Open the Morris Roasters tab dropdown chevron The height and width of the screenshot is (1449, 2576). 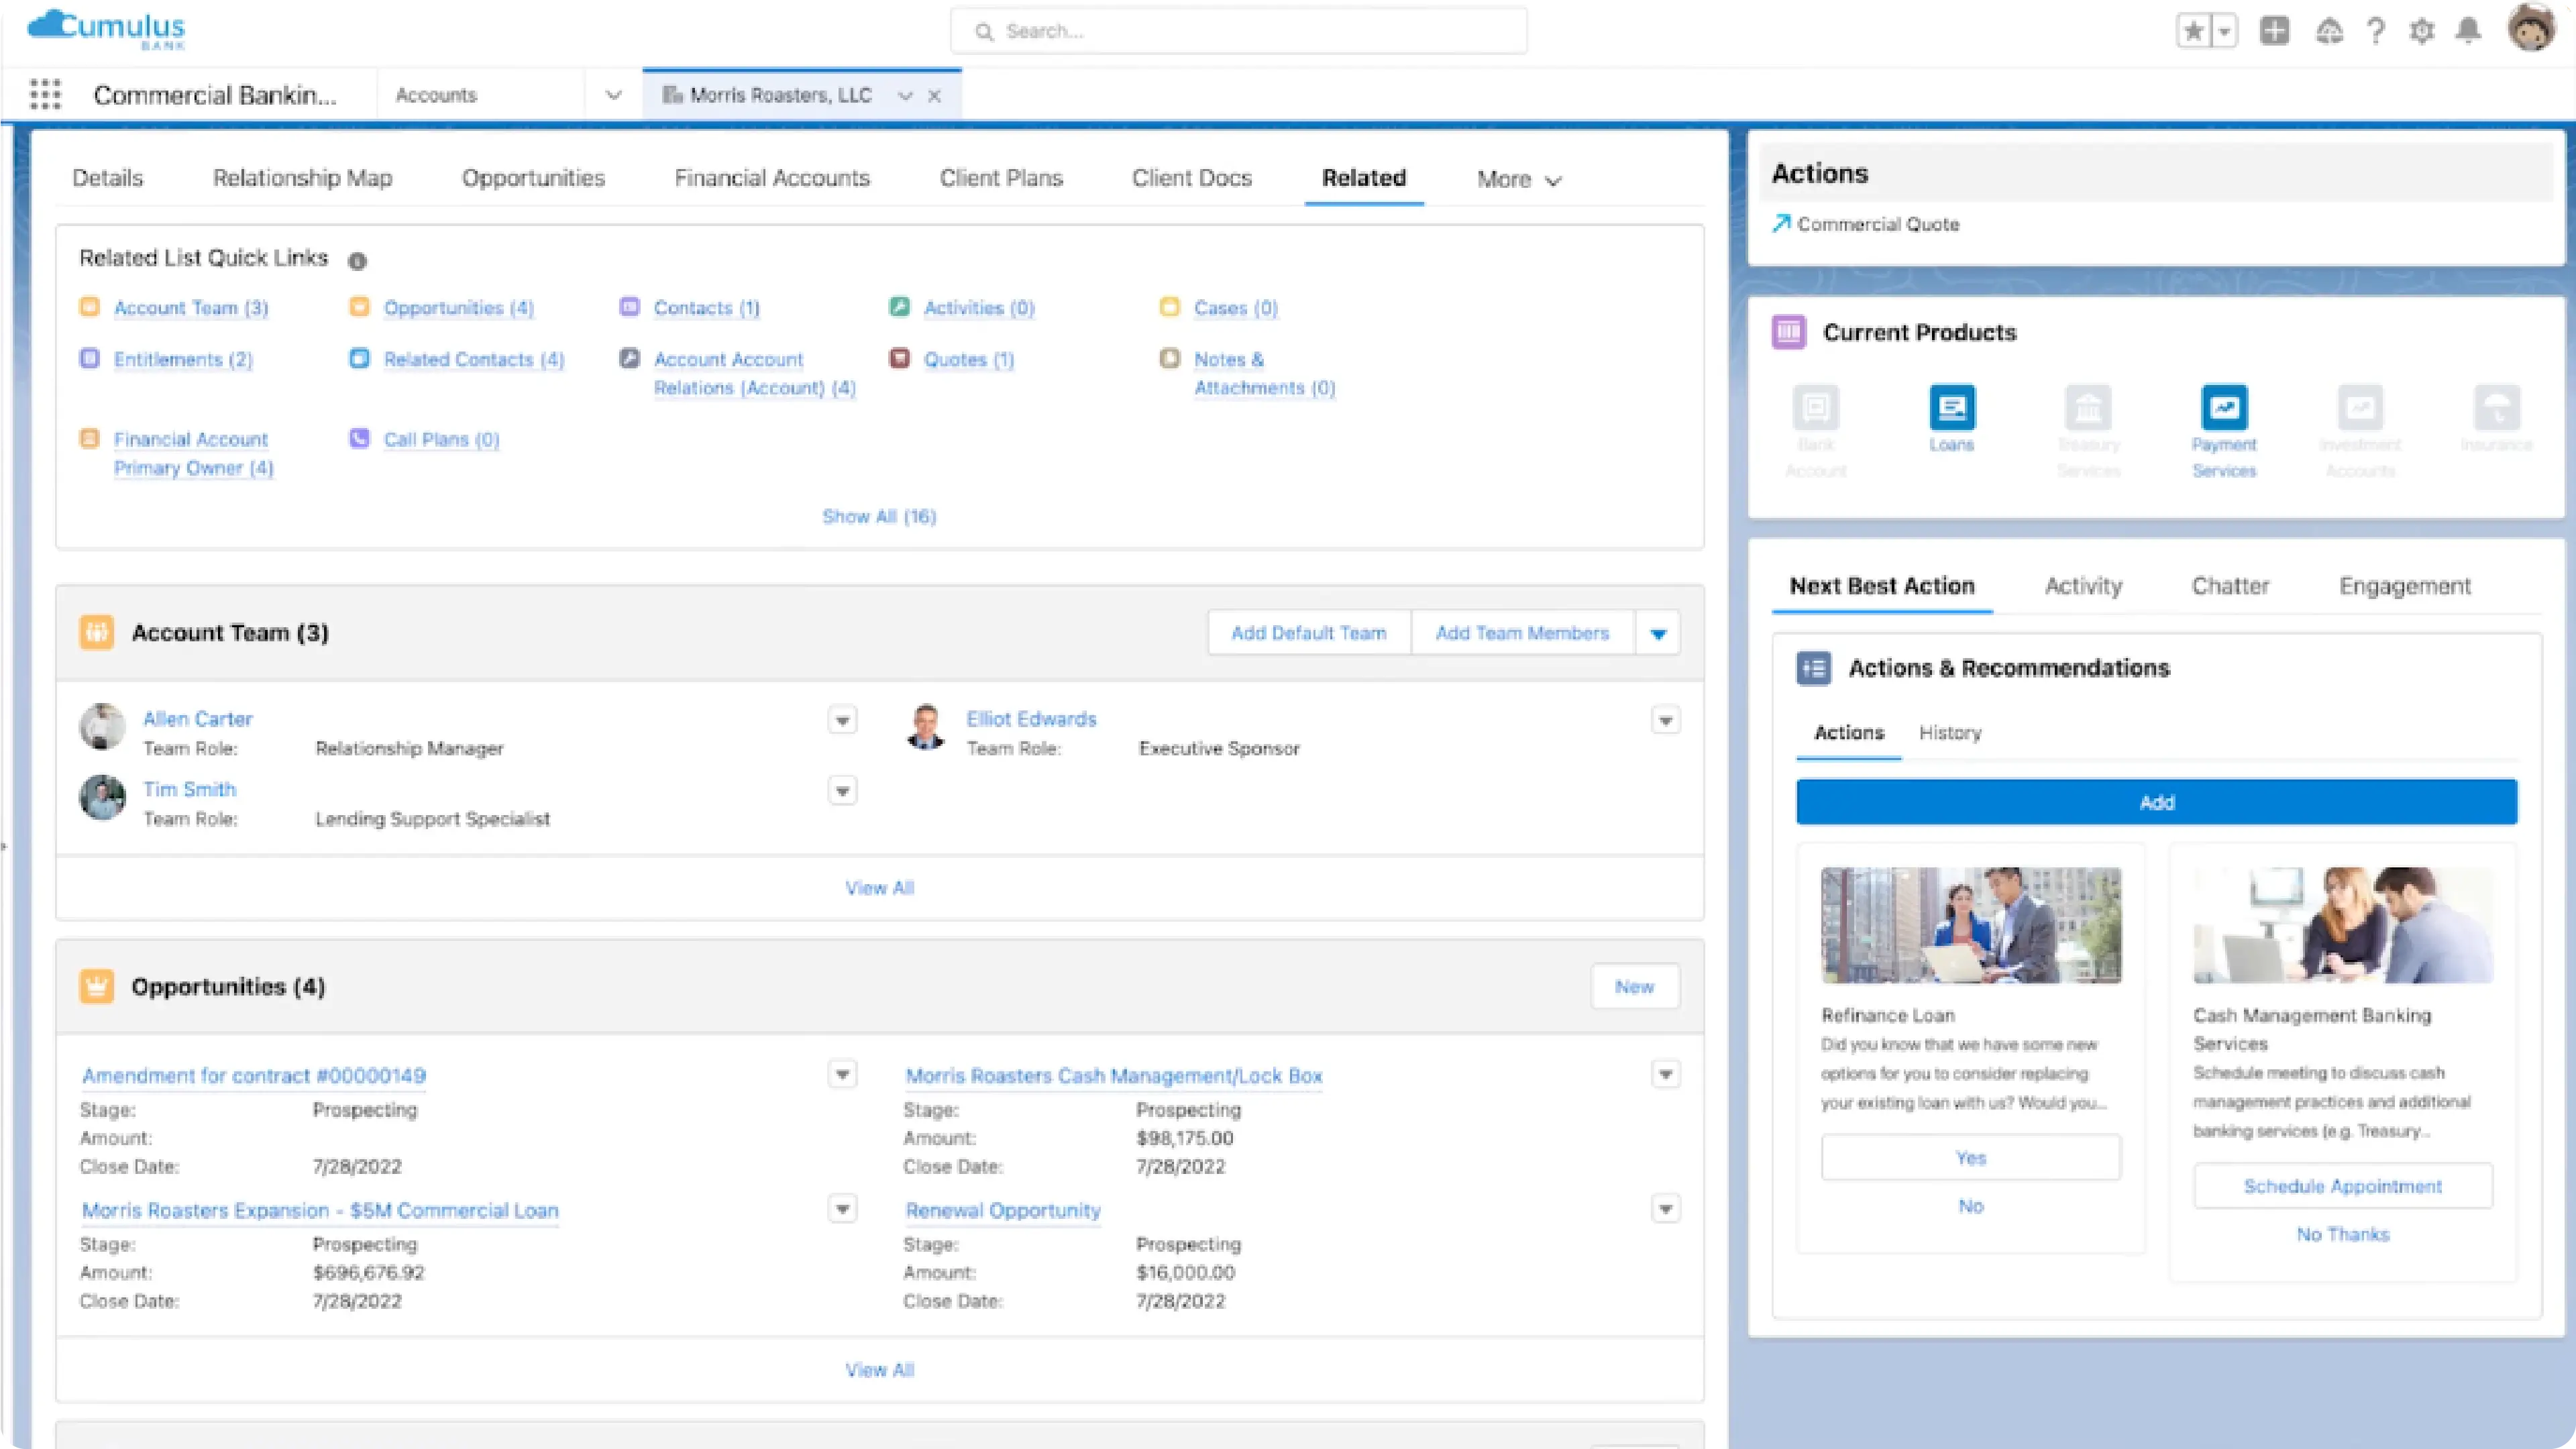click(905, 96)
